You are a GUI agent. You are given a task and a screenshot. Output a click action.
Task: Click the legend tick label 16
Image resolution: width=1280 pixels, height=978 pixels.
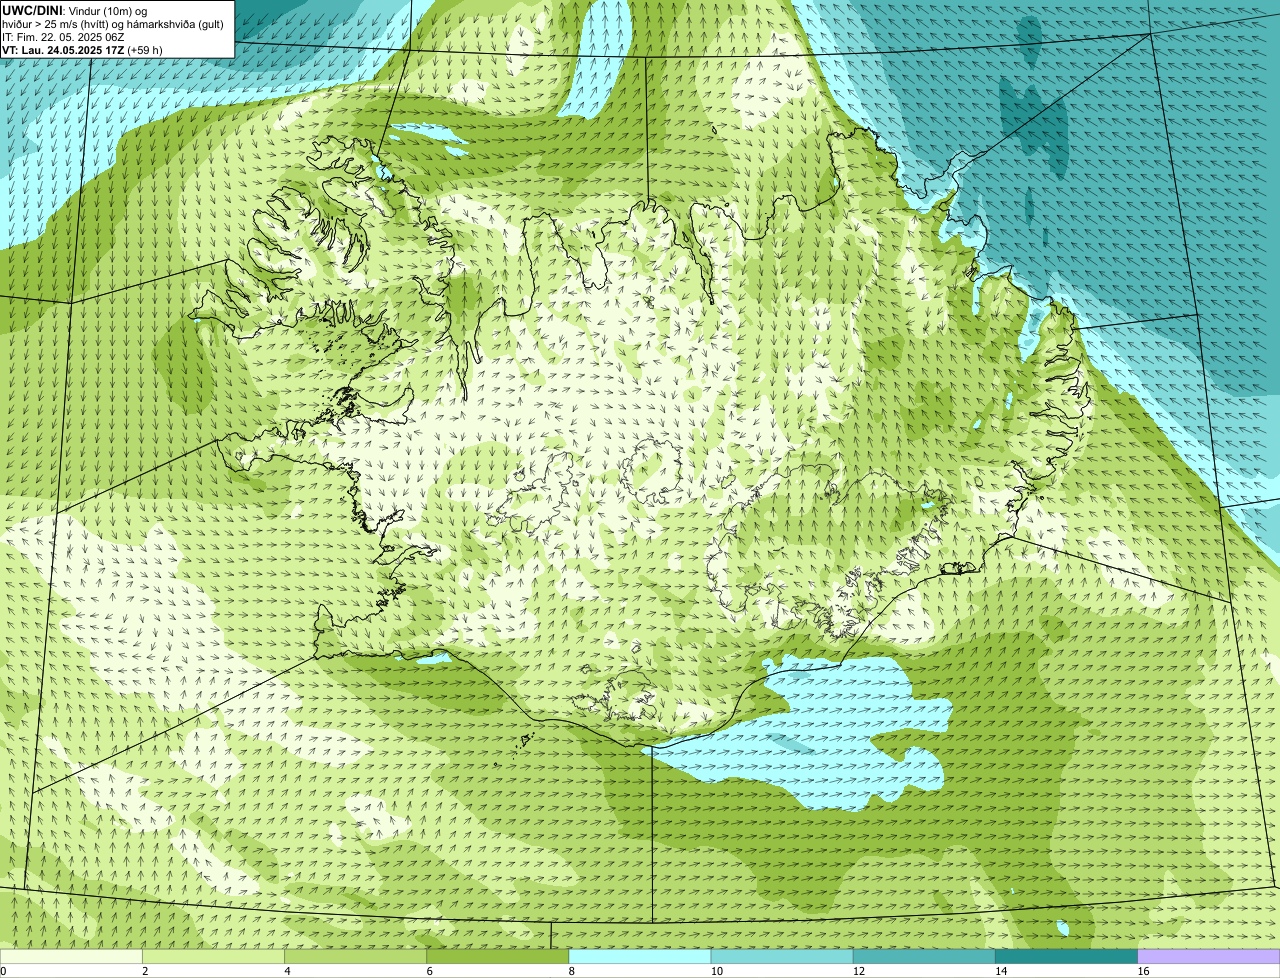click(1143, 971)
